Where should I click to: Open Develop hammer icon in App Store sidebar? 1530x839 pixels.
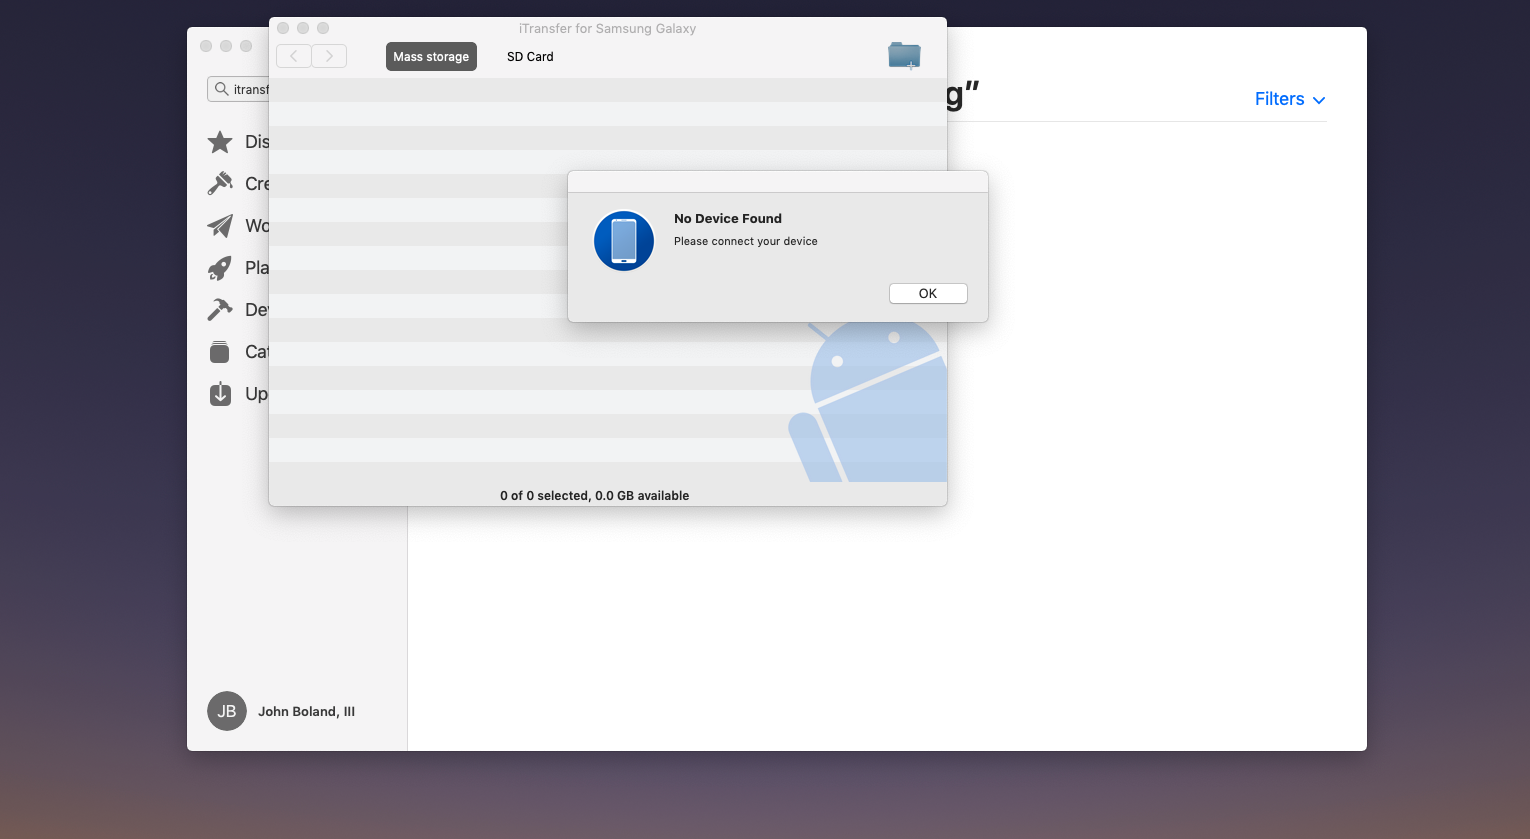click(220, 310)
